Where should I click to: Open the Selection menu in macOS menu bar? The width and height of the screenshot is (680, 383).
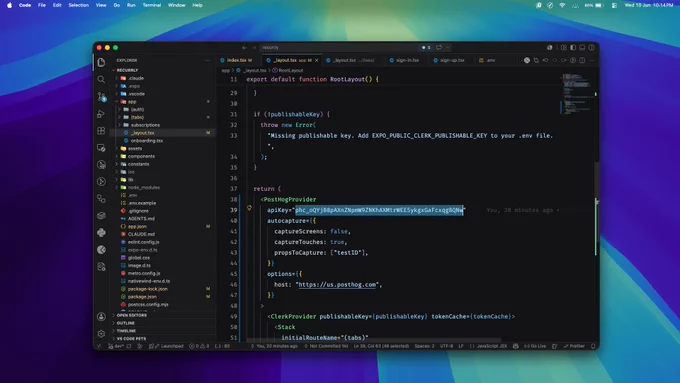78,5
